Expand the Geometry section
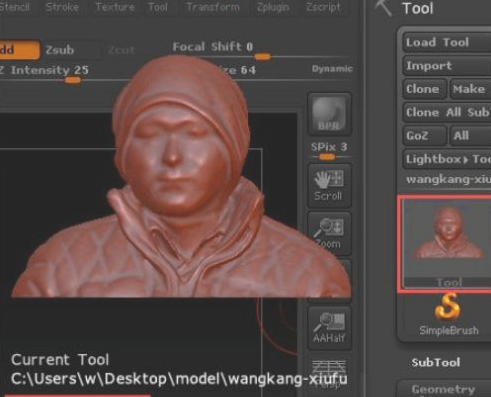491x397 pixels. coord(443,389)
